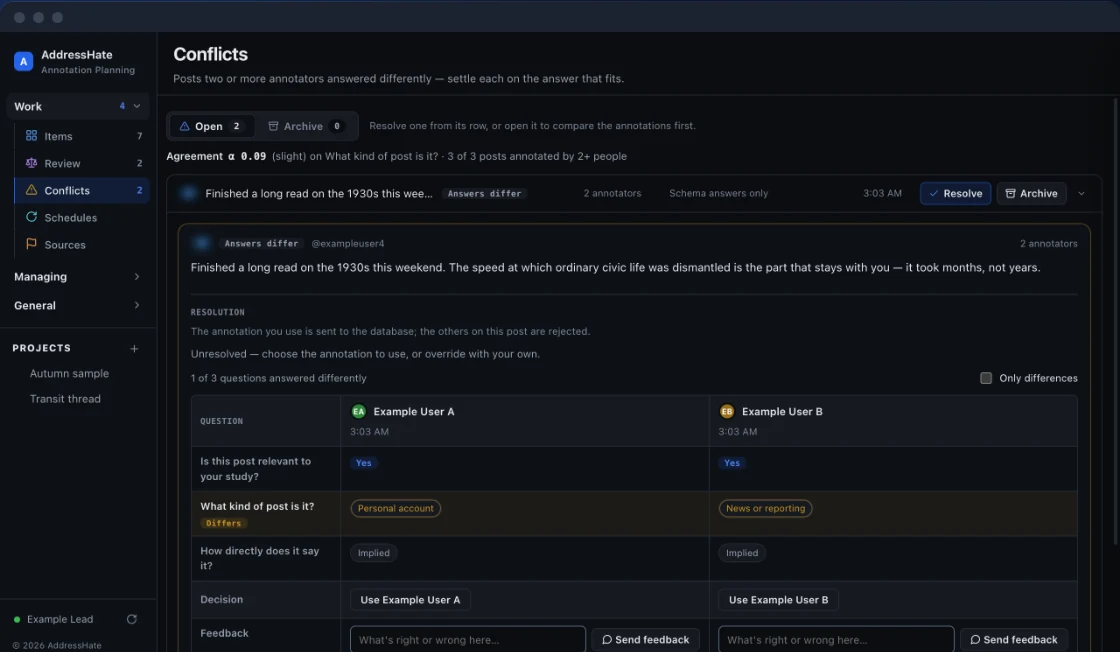Open the Review section
1120x652 pixels.
point(81,163)
